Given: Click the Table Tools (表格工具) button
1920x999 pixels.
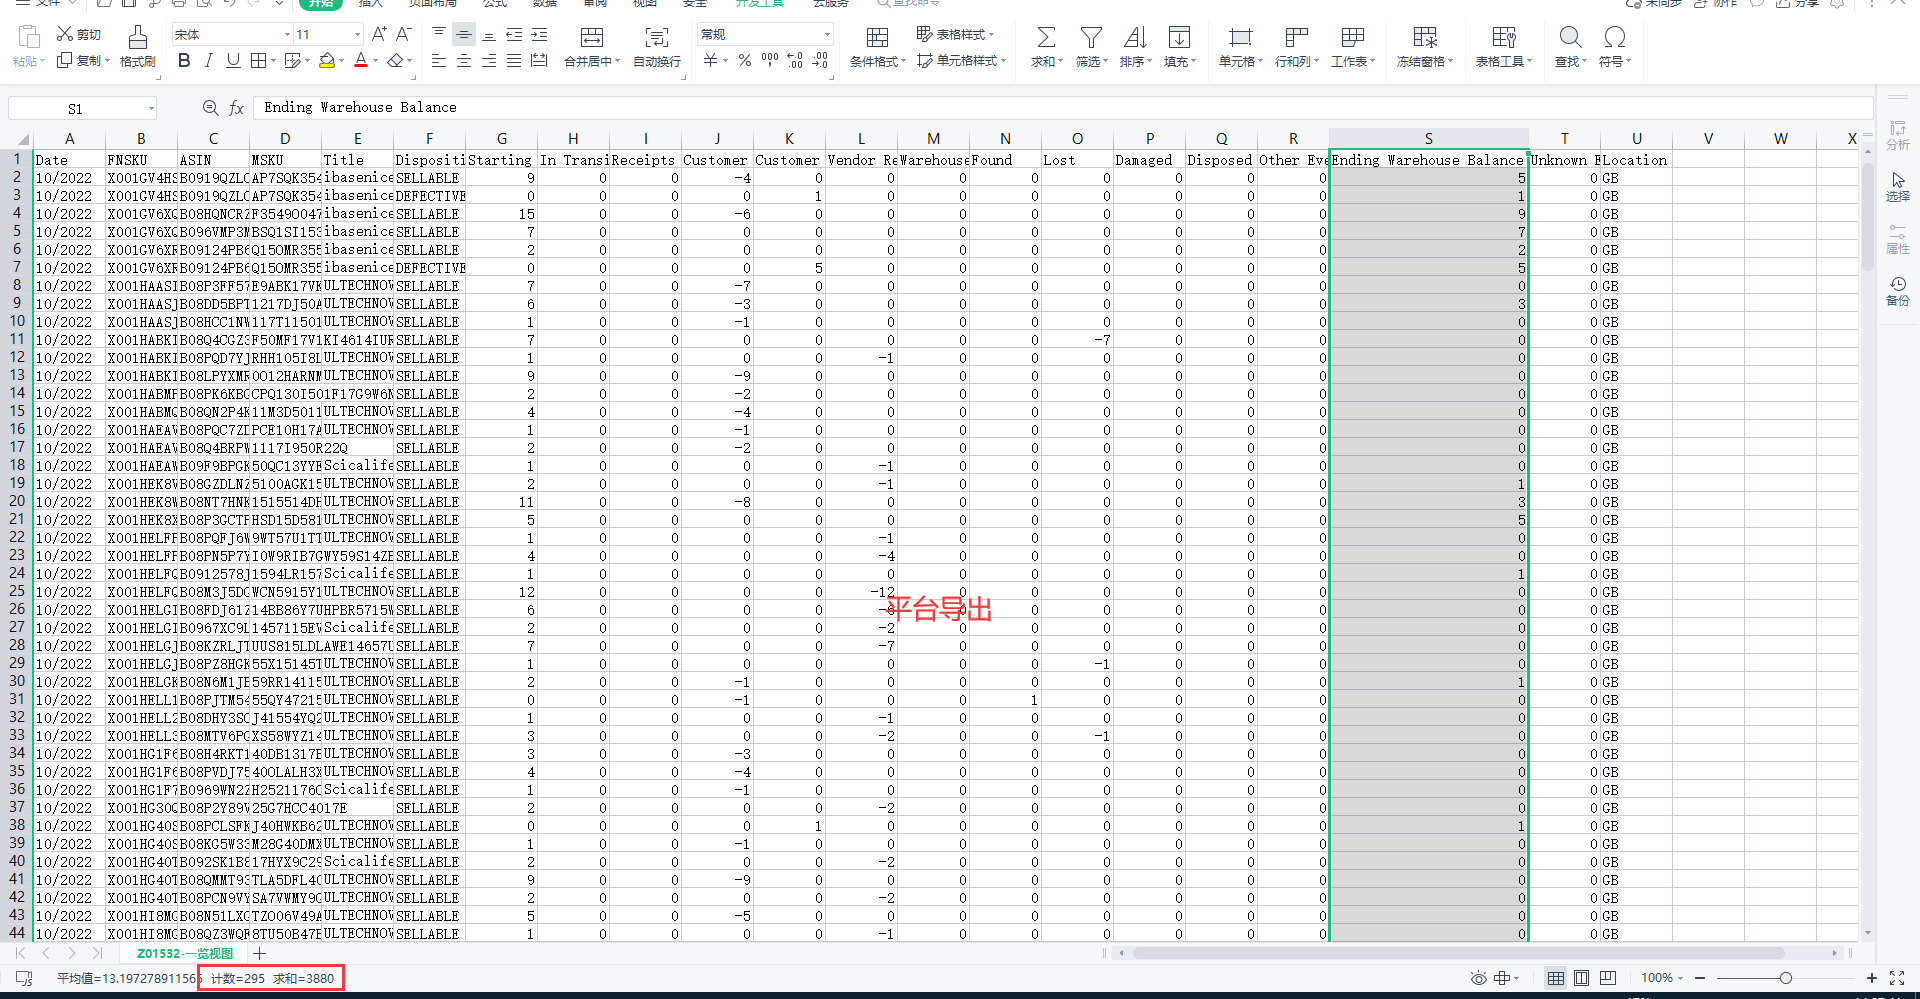Looking at the screenshot, I should (1503, 47).
